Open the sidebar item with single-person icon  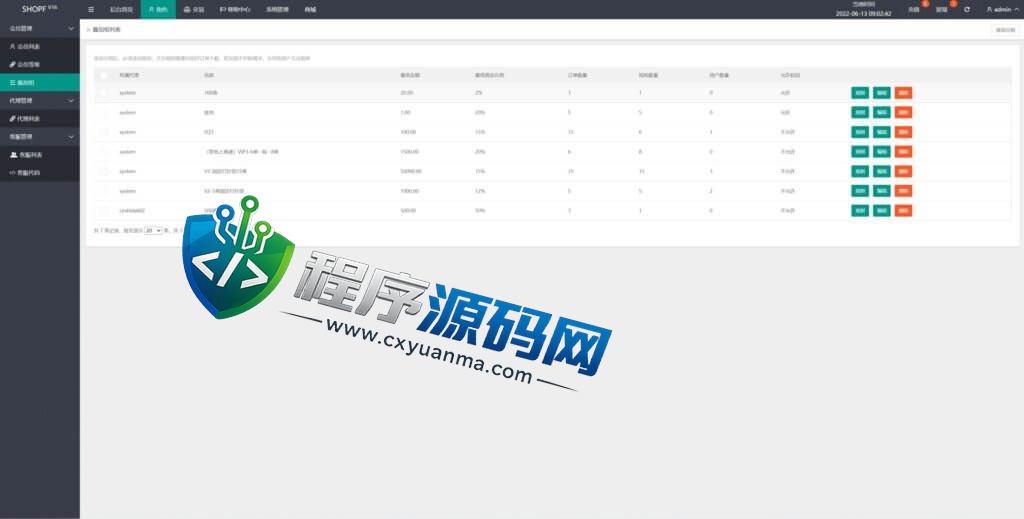click(x=40, y=47)
